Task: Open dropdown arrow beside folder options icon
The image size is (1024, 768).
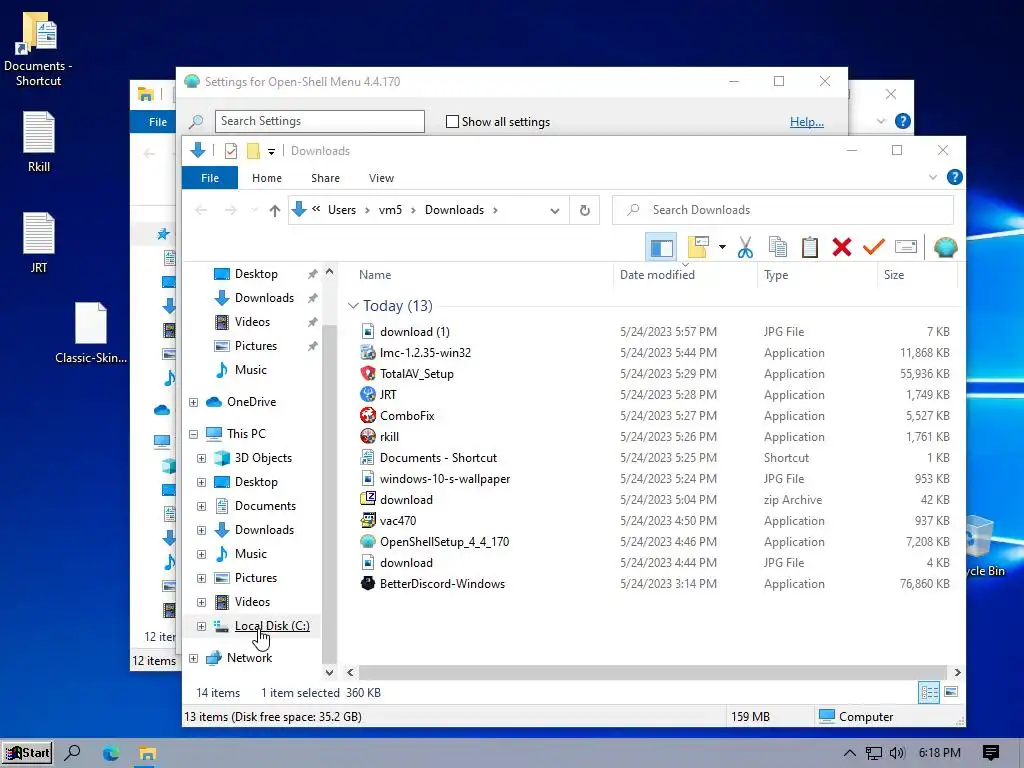Action: point(722,247)
